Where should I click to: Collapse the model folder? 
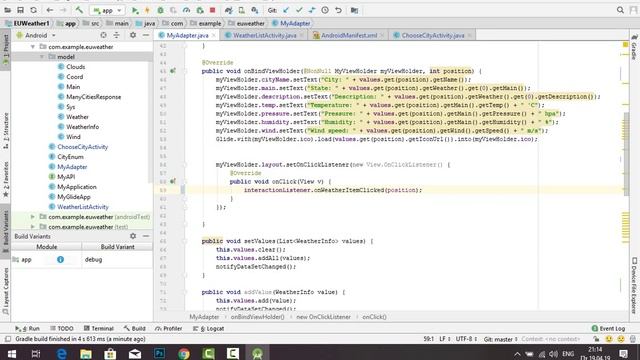42,57
